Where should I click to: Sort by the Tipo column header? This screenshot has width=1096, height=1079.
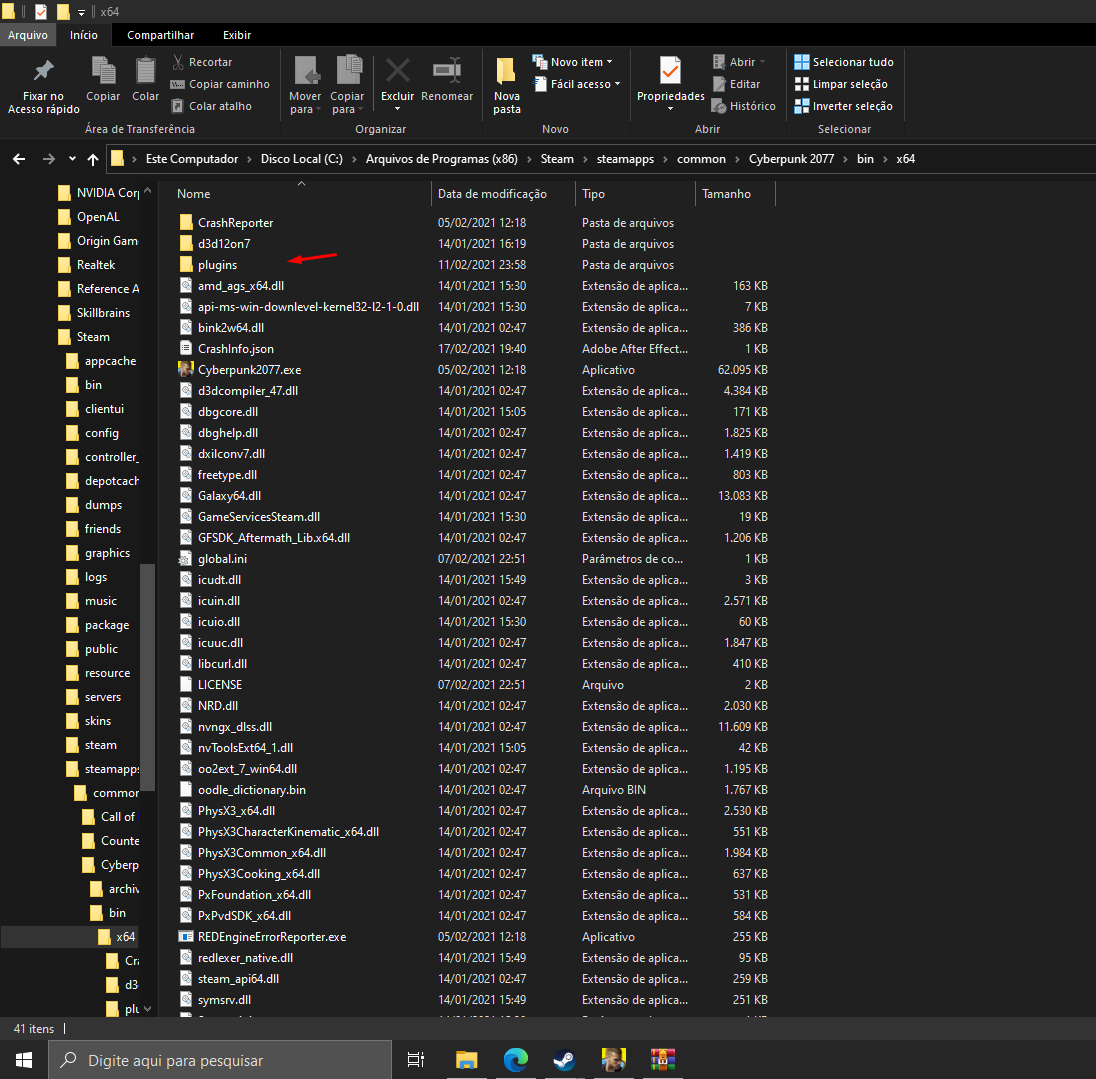click(593, 194)
